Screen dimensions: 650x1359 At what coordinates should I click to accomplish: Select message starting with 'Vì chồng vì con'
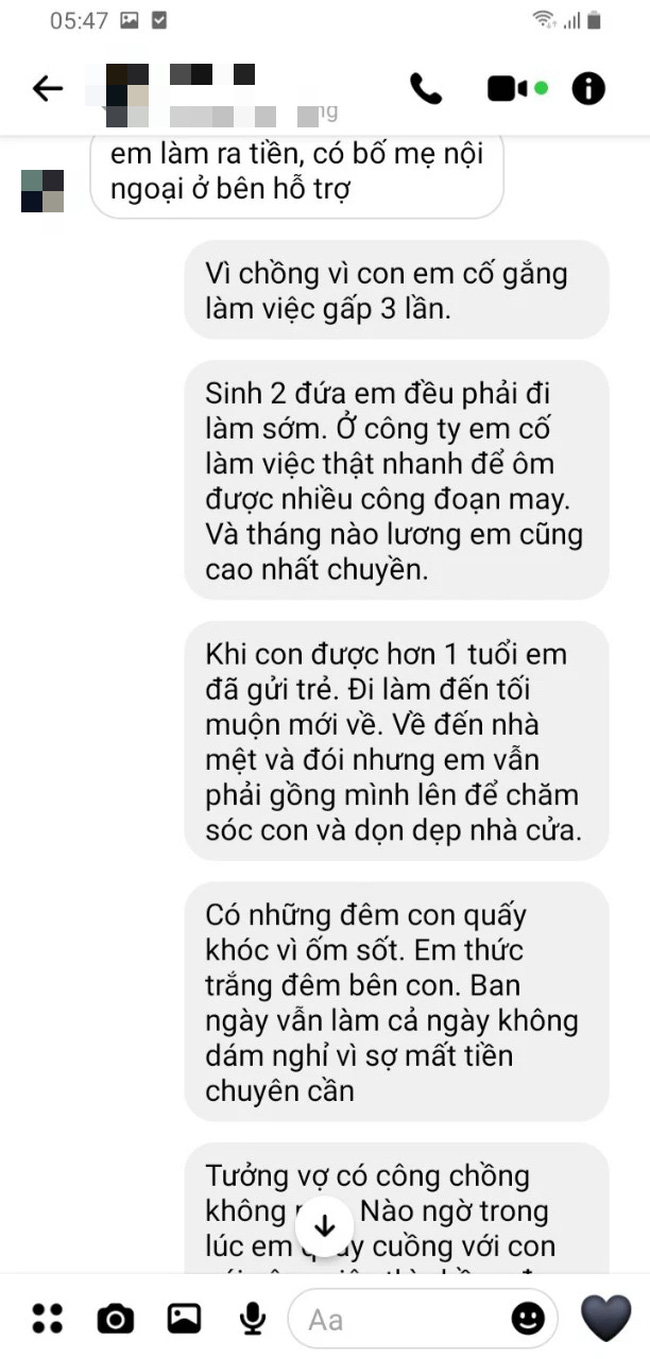coord(396,289)
